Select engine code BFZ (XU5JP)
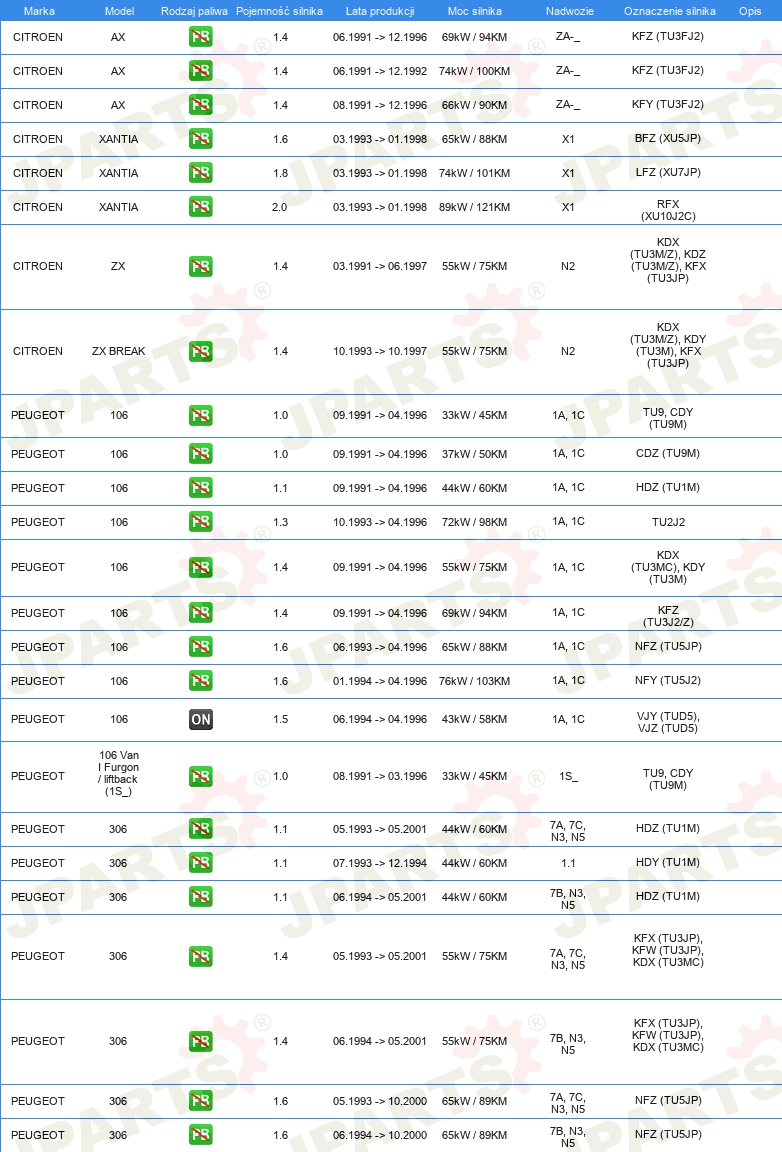This screenshot has height=1152, width=782. (x=668, y=138)
